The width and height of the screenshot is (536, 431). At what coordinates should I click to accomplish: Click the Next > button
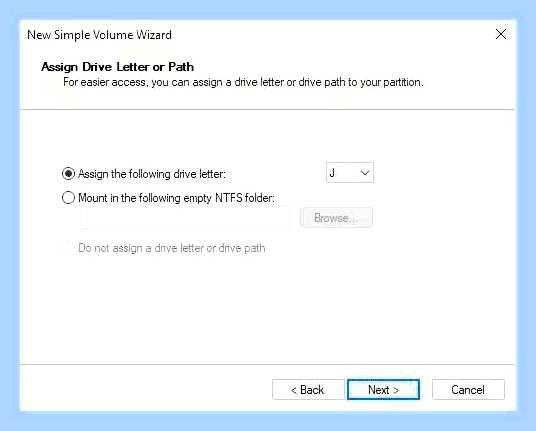(x=383, y=389)
